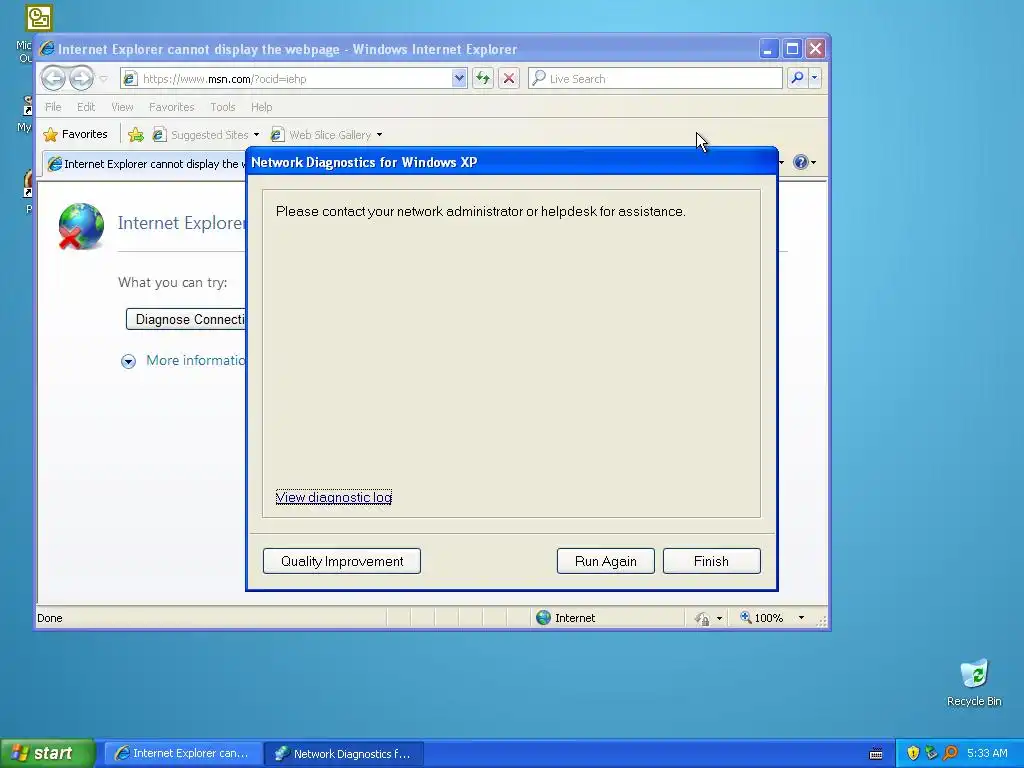Click the View diagnostic log link
The image size is (1024, 768).
pos(334,498)
